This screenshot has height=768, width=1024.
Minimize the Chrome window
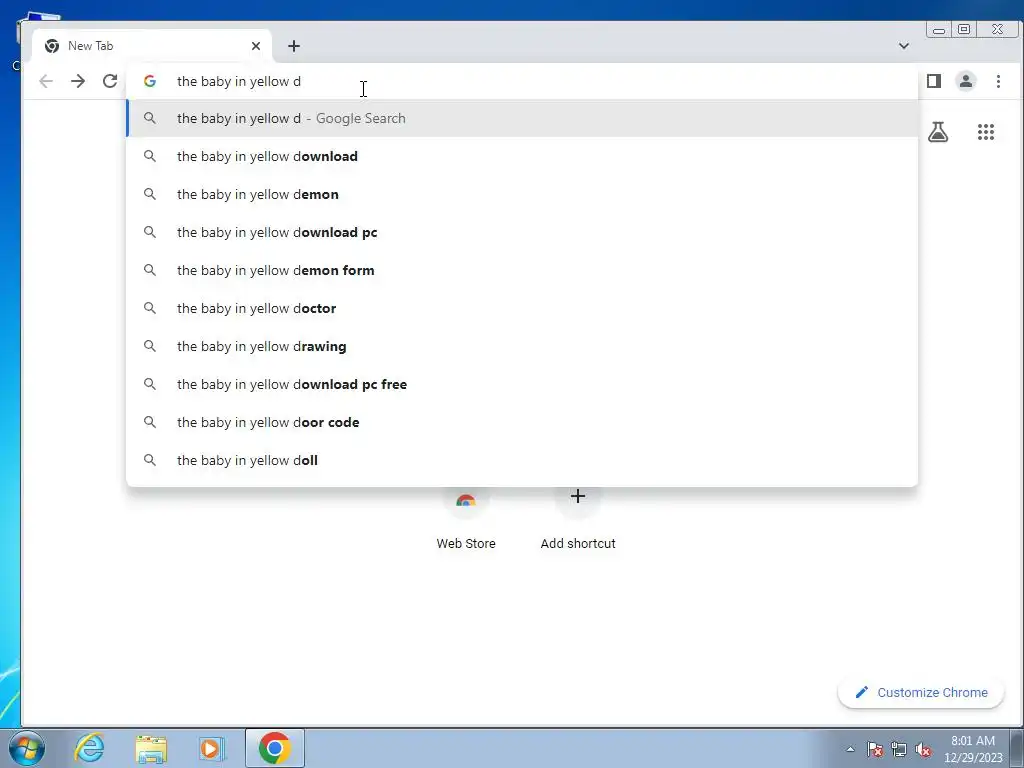[x=939, y=29]
